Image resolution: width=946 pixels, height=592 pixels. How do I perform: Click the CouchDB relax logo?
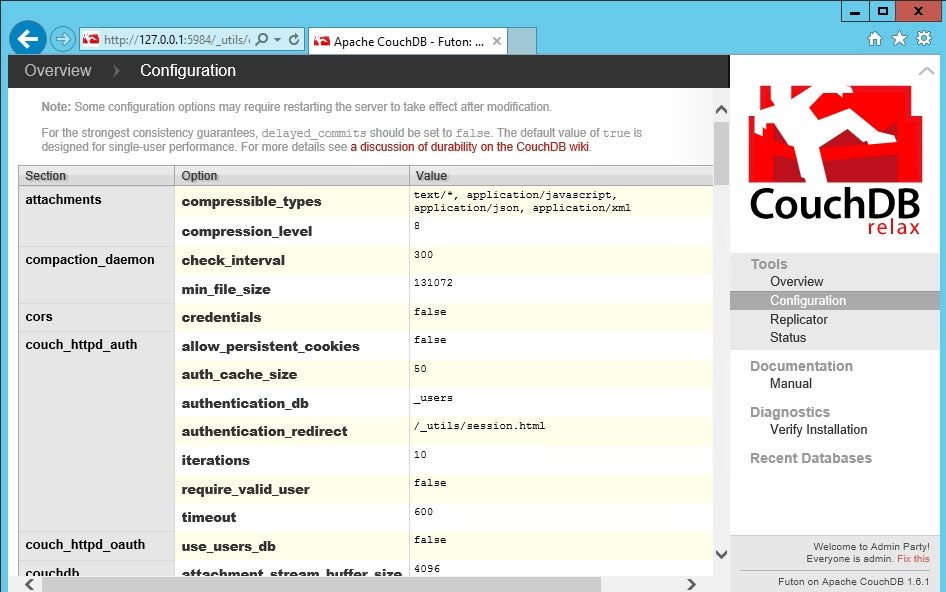(x=835, y=160)
